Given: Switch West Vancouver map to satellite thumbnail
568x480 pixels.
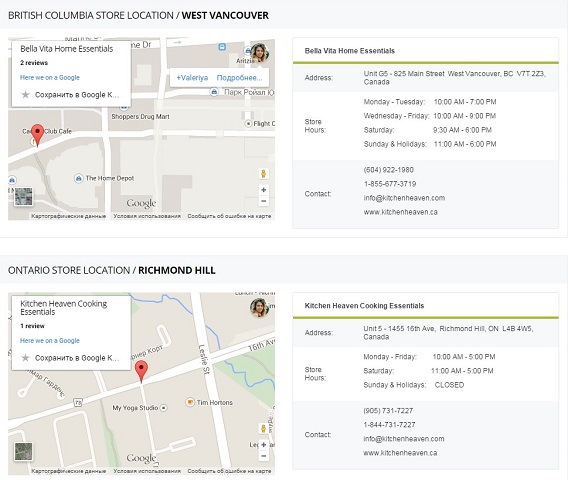Looking at the screenshot, I should 24,197.
